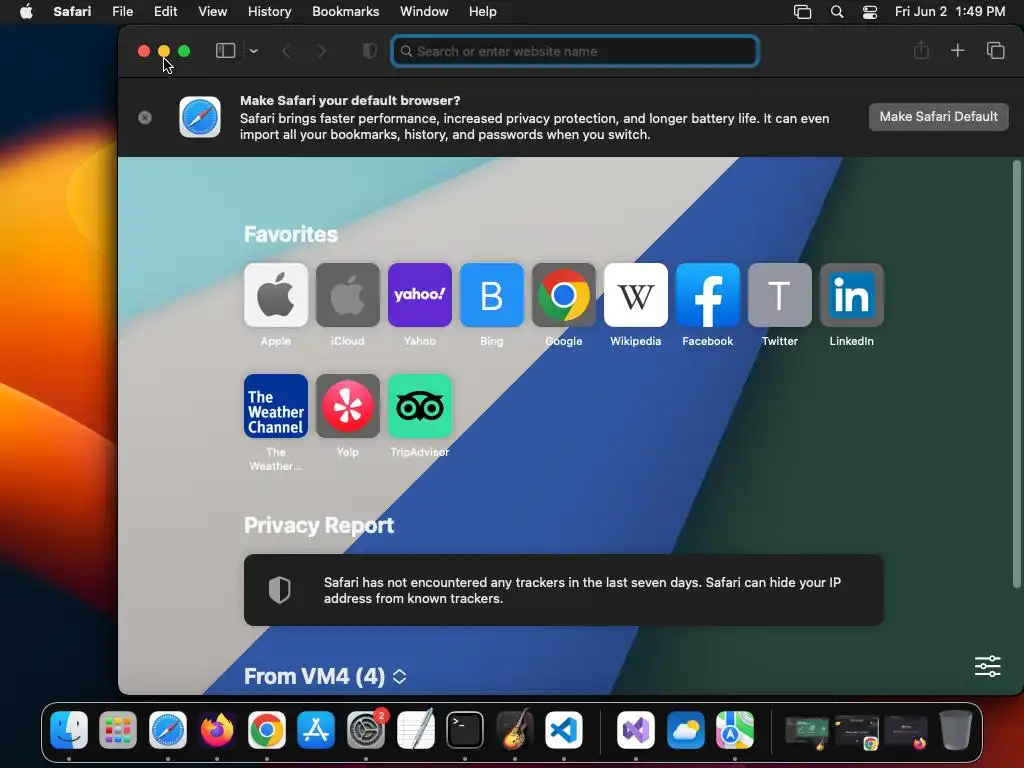Click the date and time in menu bar
The image size is (1024, 768).
[950, 12]
